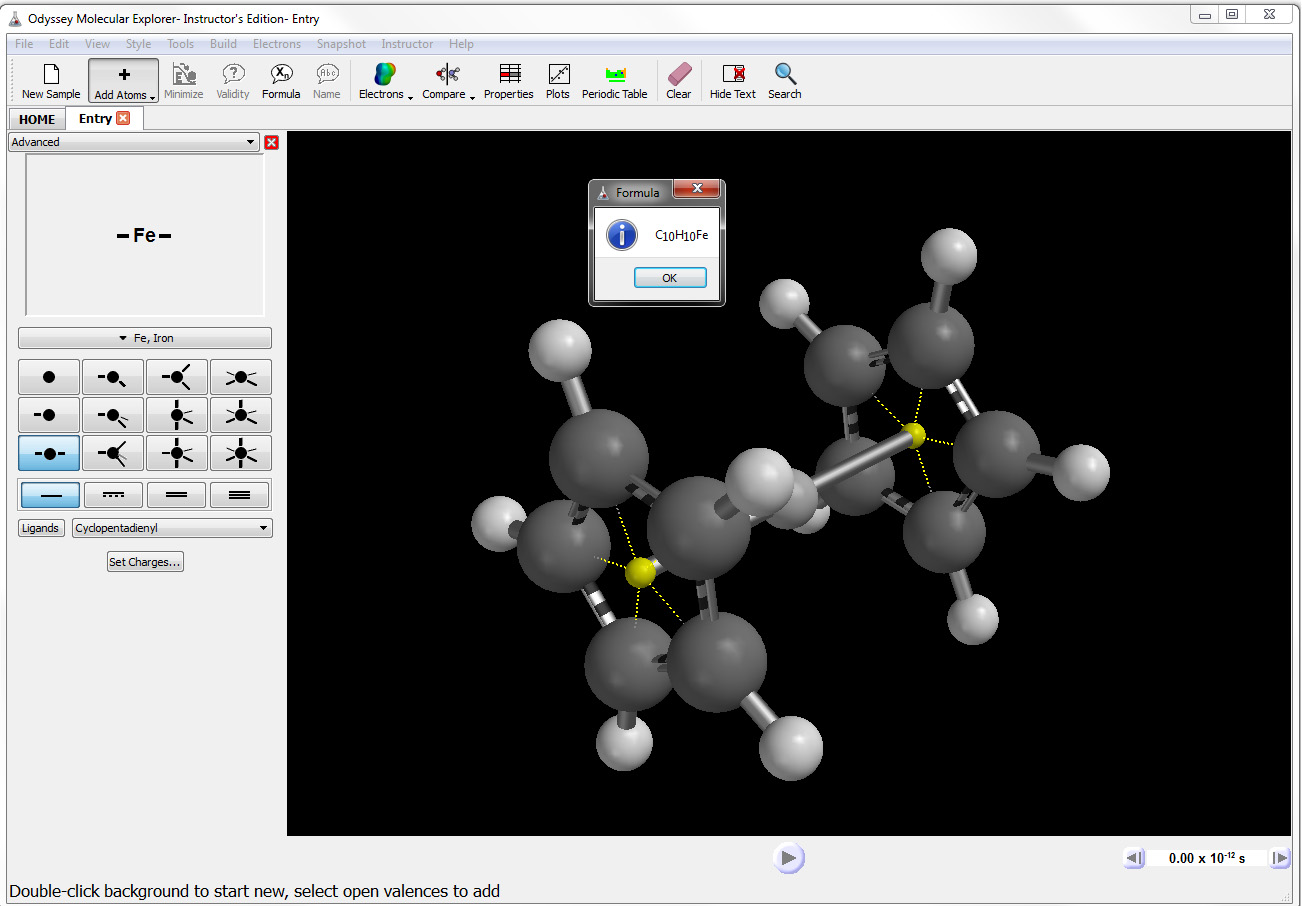Open the Cyclopentadienyl ligand dropdown
This screenshot has height=906, width=1302.
(172, 528)
